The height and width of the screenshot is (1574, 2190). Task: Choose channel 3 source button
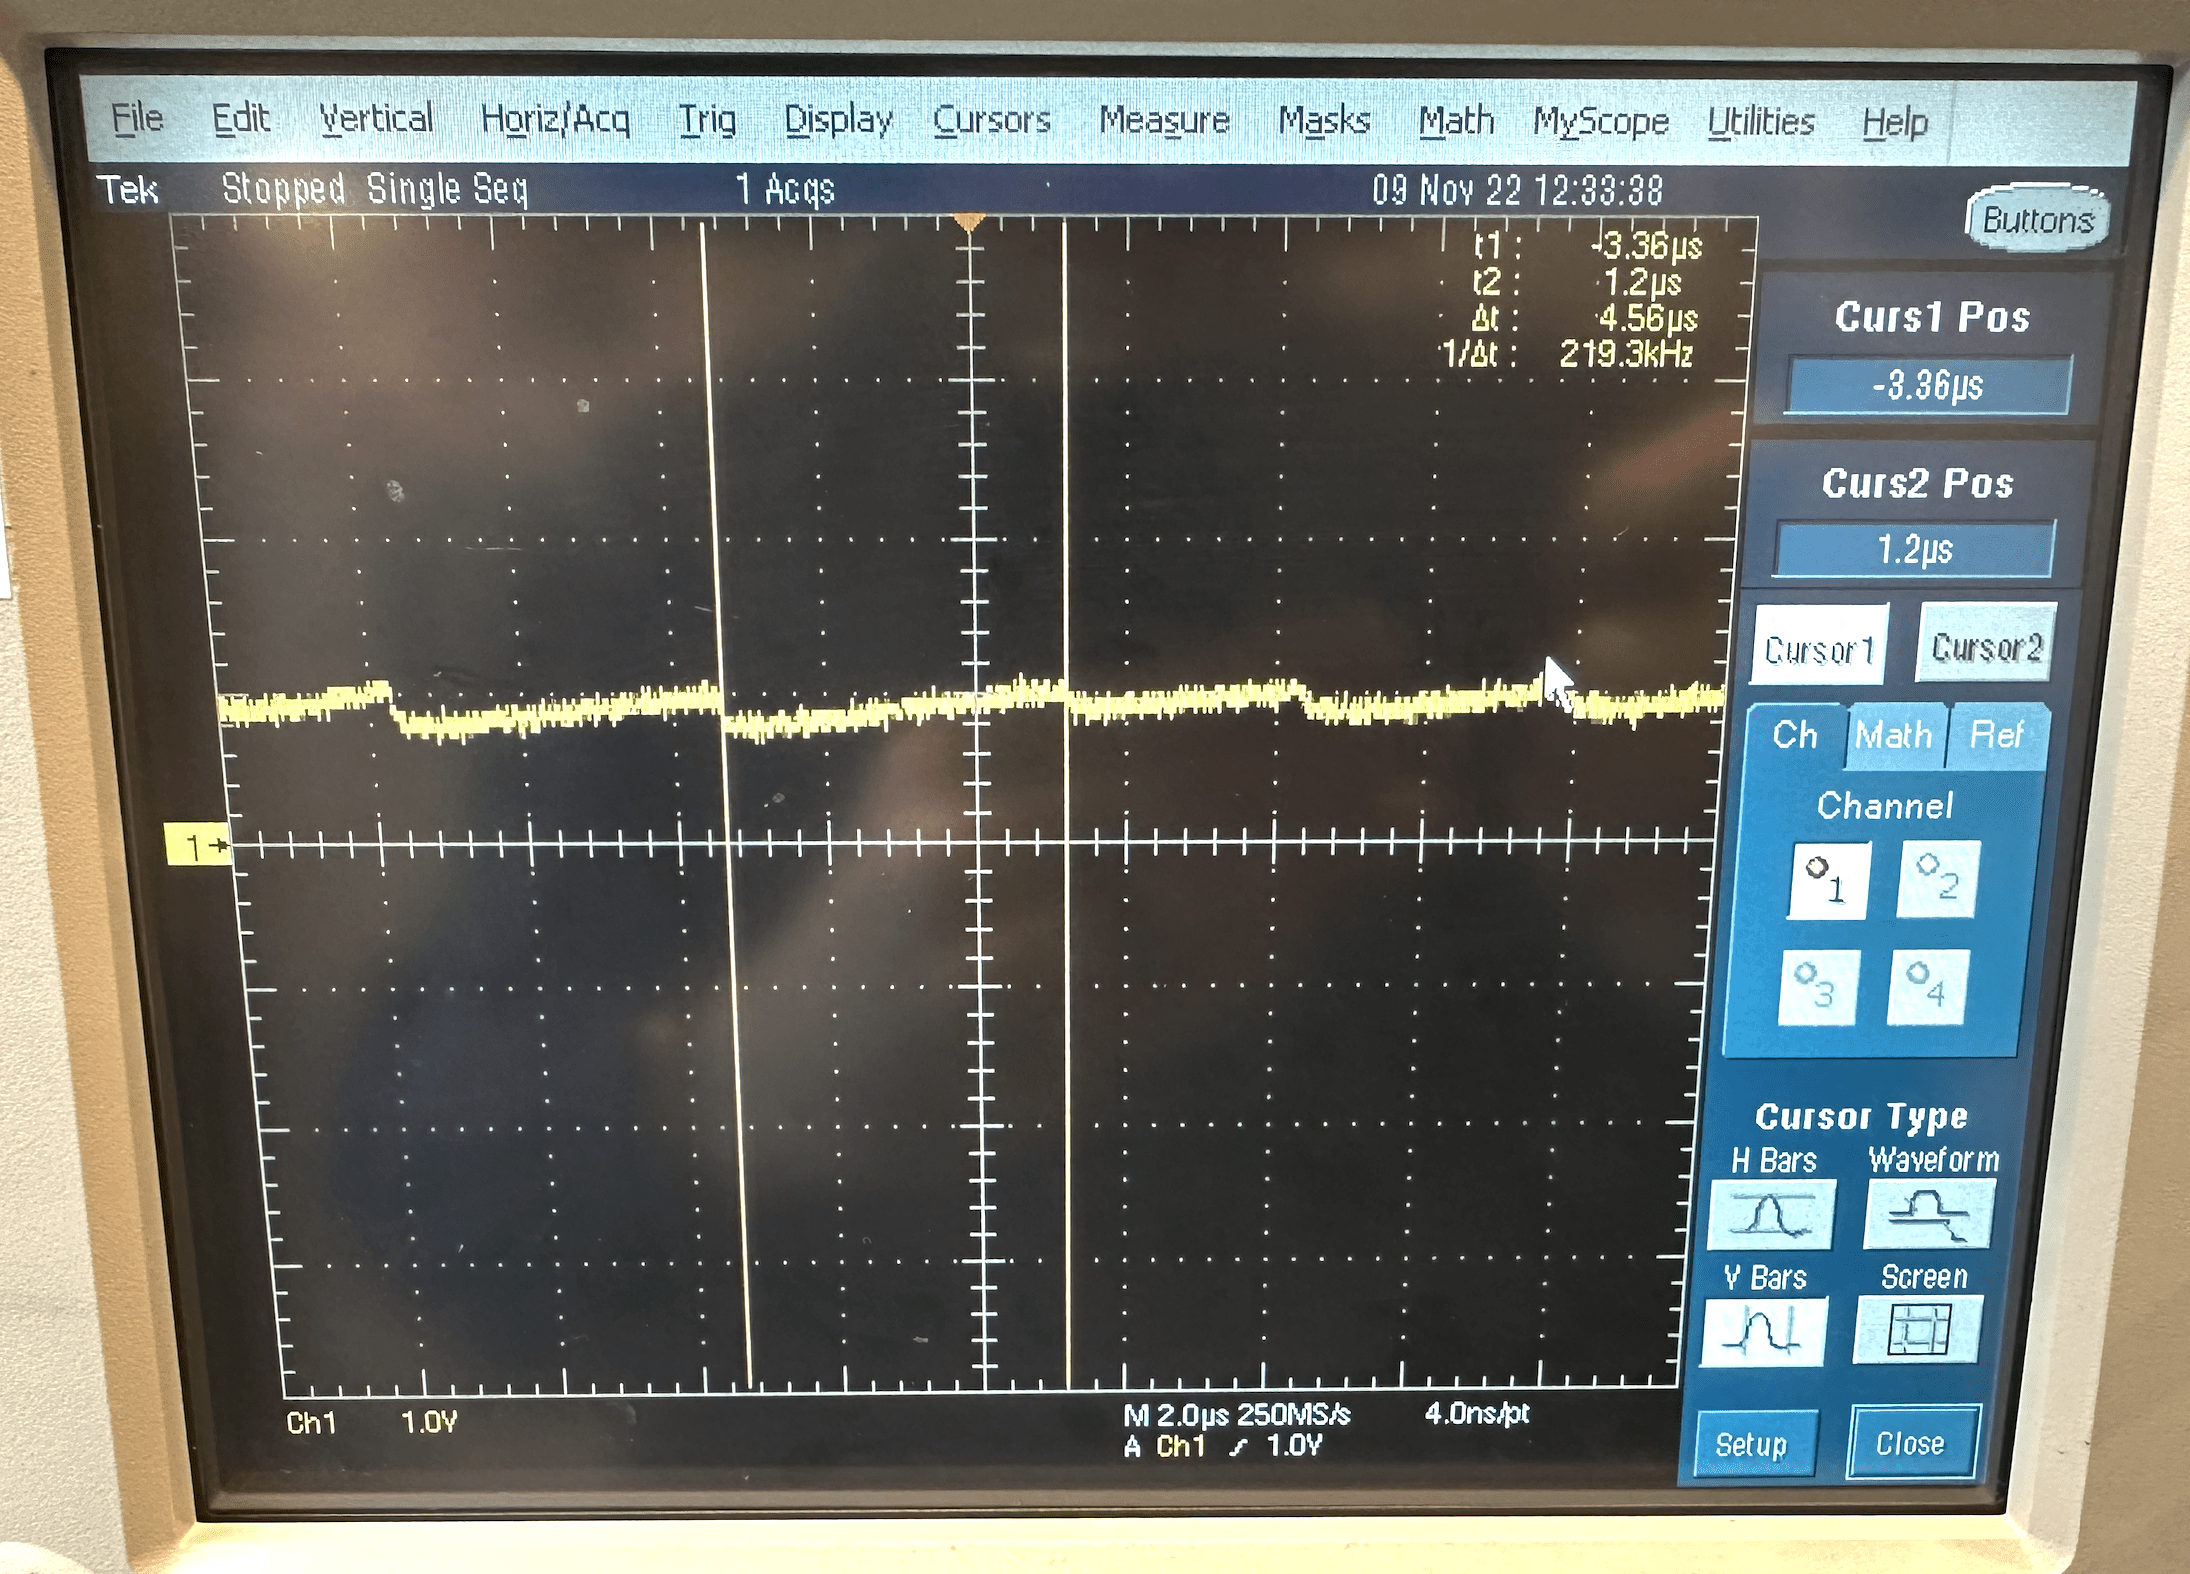tap(1820, 987)
